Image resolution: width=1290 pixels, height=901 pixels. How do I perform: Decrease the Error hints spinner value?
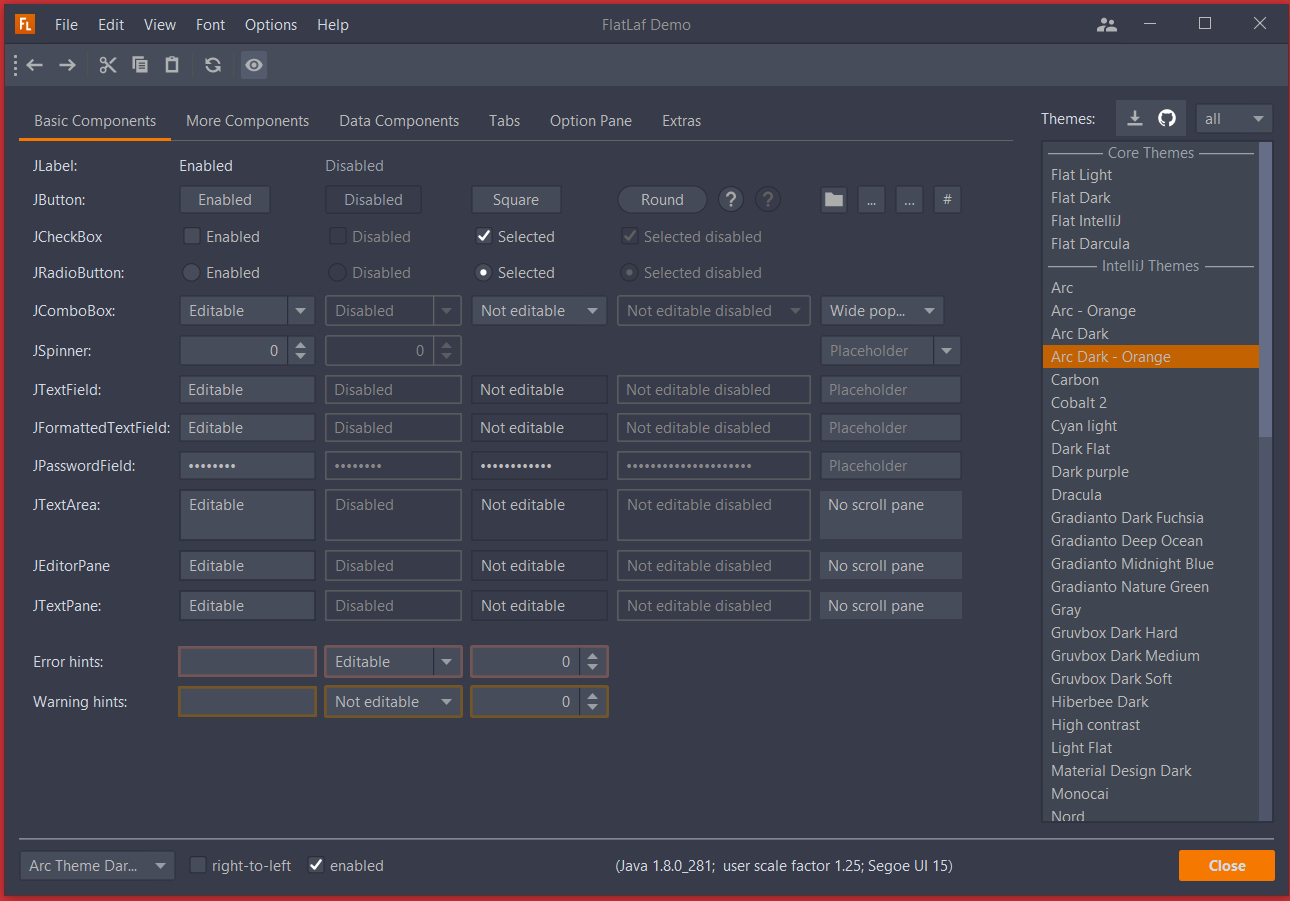tap(594, 668)
